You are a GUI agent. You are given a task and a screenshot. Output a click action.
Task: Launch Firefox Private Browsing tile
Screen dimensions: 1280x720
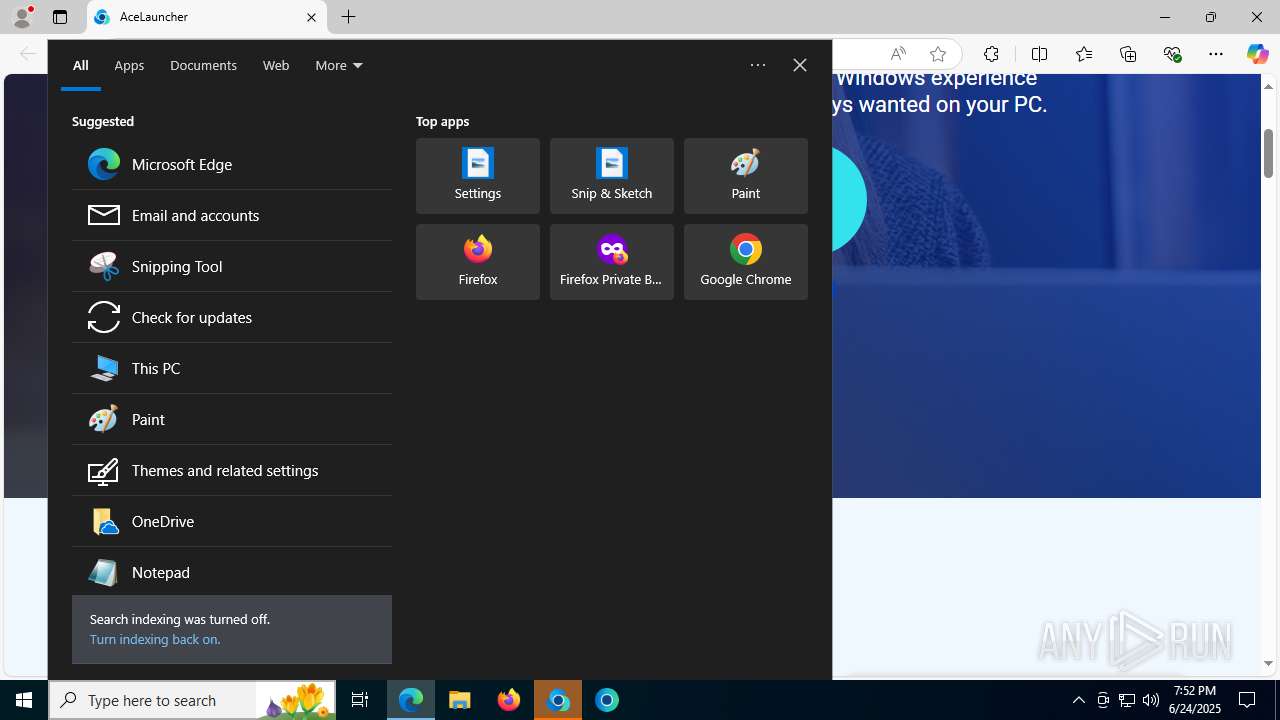tap(612, 262)
